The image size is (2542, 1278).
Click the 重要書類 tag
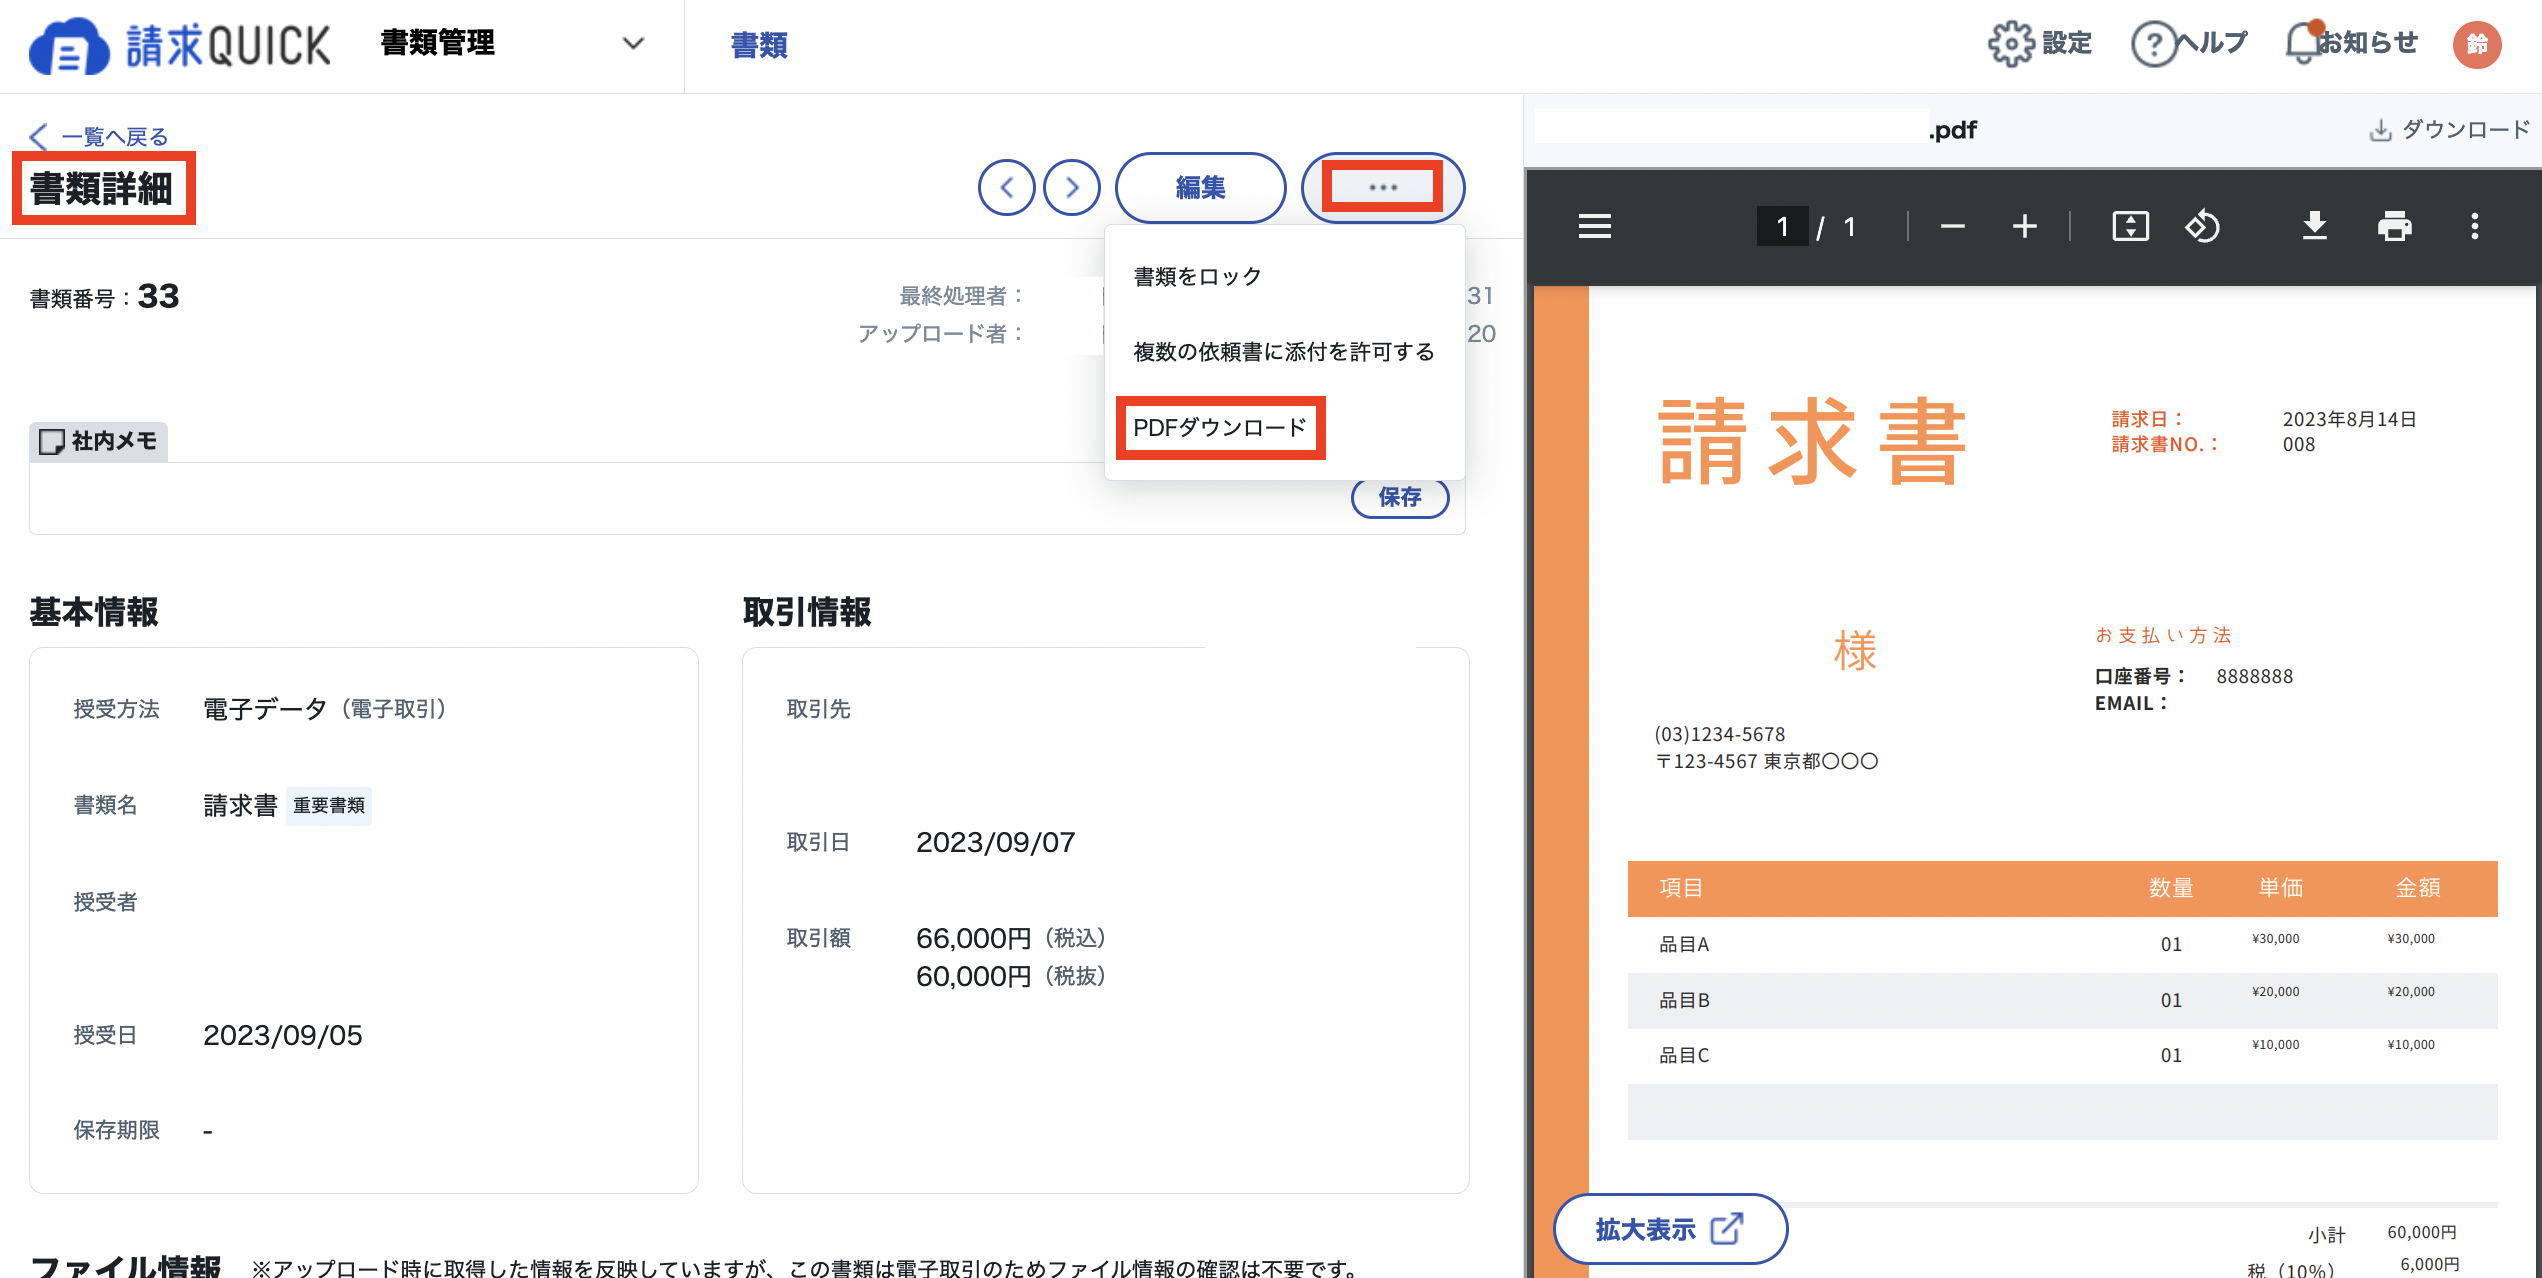click(x=329, y=806)
